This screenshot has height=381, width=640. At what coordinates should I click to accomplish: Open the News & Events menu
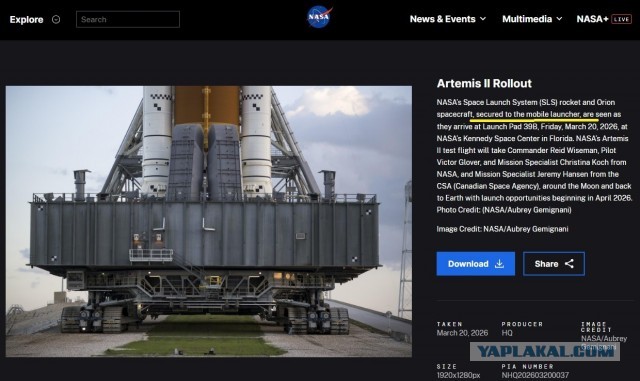pyautogui.click(x=442, y=19)
